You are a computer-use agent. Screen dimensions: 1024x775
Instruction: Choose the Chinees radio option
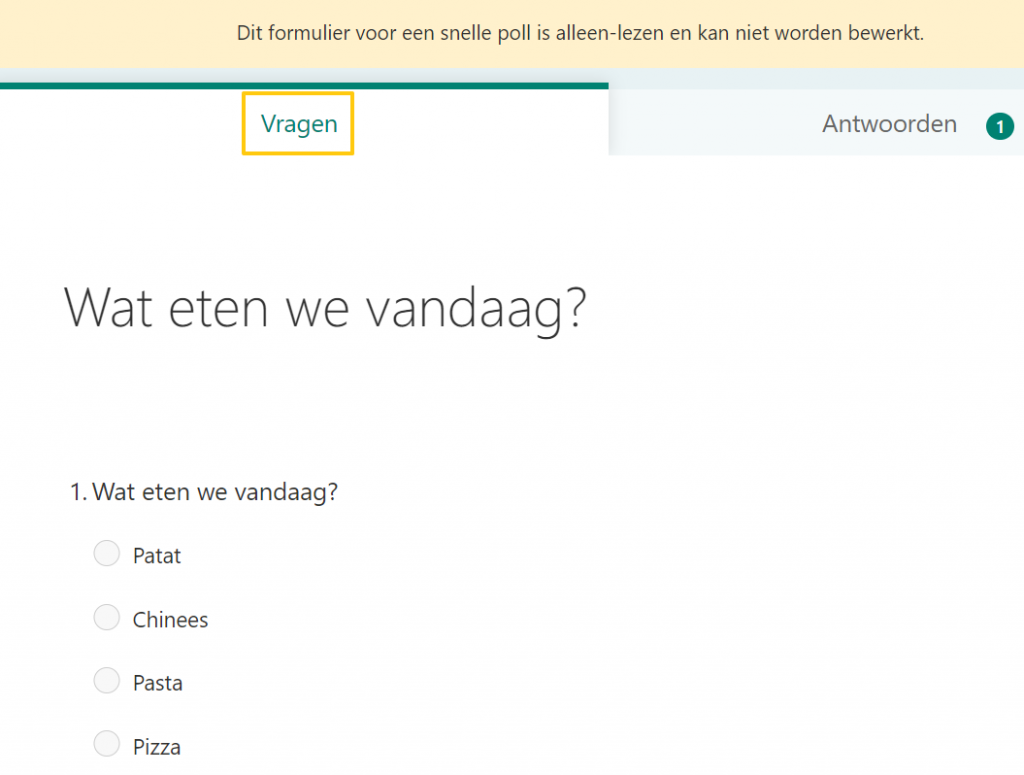107,618
